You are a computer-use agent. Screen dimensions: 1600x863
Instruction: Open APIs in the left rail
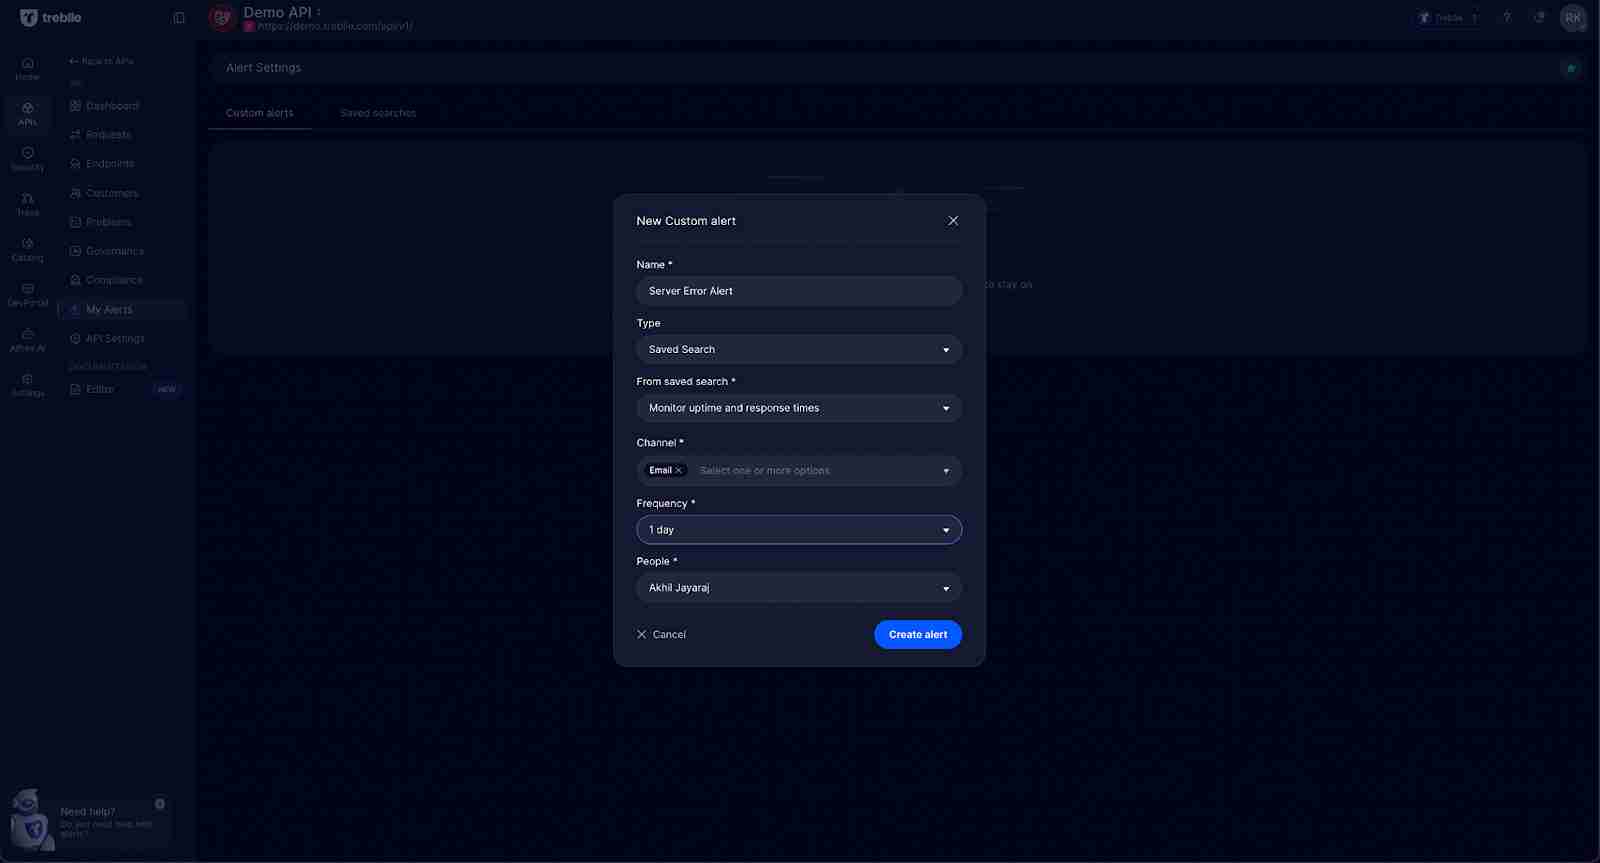click(27, 114)
